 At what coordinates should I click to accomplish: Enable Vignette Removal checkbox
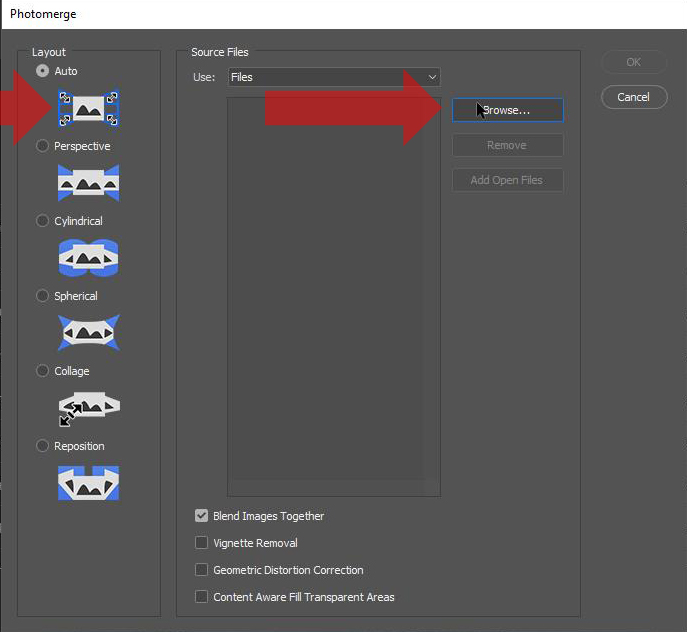point(202,543)
